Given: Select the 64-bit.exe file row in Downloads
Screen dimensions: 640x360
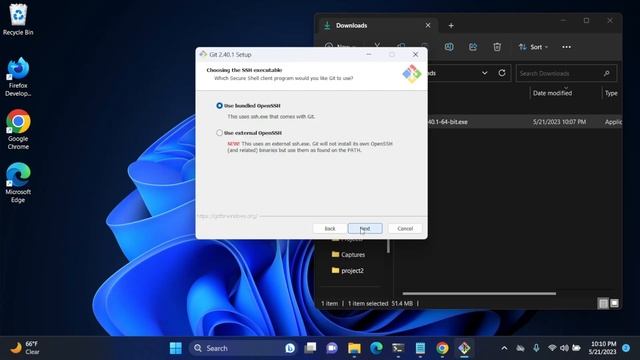Looking at the screenshot, I should [508, 122].
